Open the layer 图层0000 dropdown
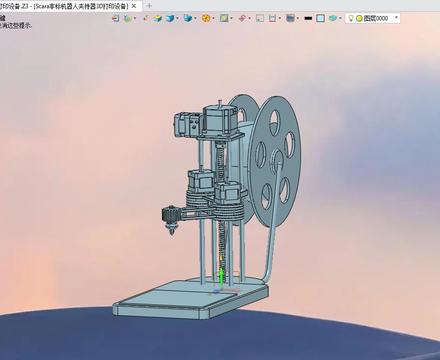Image resolution: width=440 pixels, height=360 pixels. [x=396, y=18]
